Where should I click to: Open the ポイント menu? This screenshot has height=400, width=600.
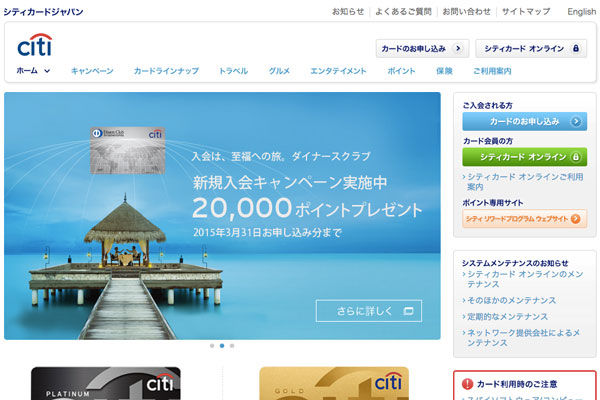tap(401, 71)
